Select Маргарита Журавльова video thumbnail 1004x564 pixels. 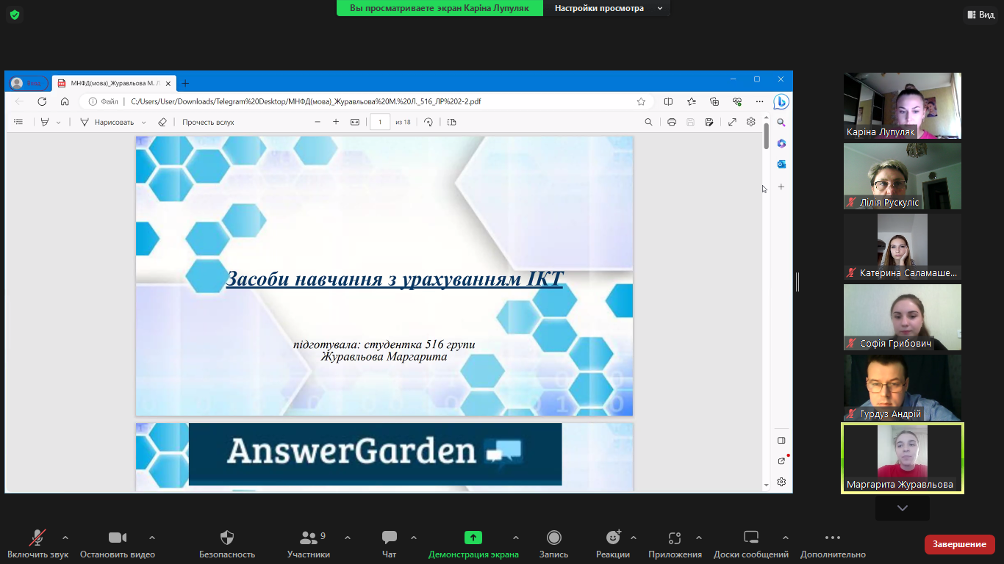click(902, 458)
